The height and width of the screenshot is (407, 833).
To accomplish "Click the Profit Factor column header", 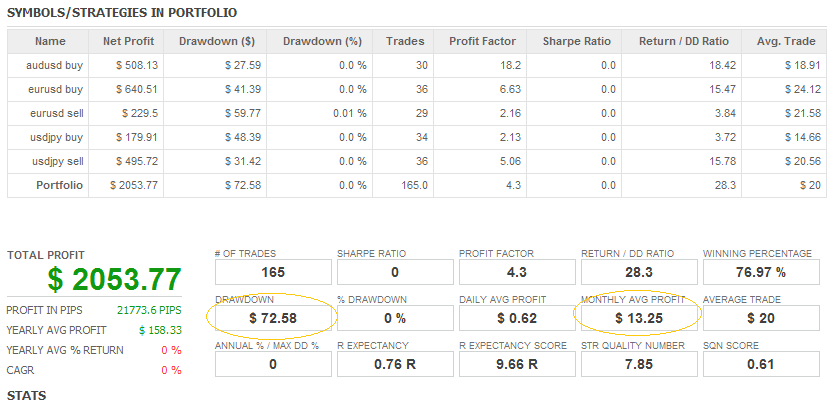I will (482, 42).
